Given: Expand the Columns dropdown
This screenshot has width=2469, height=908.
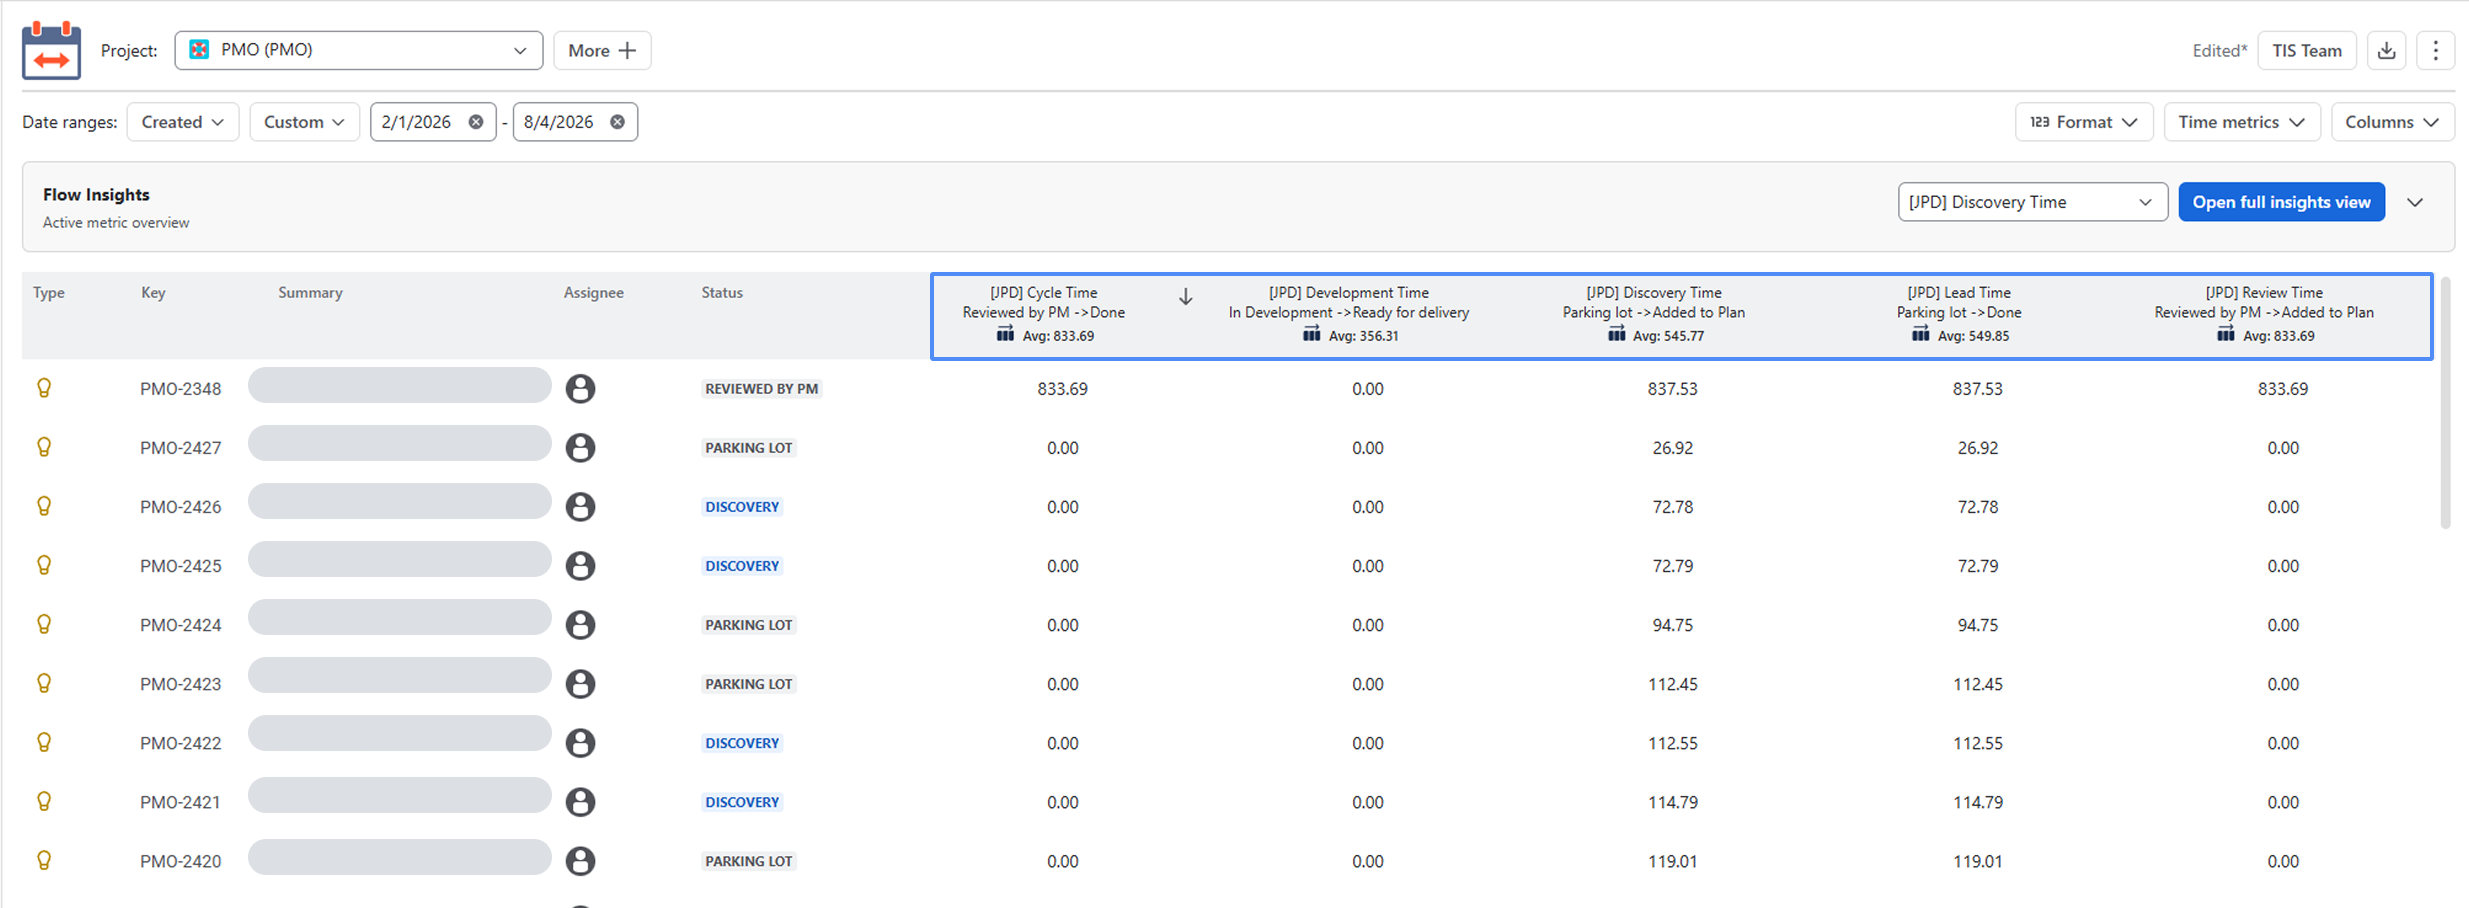Looking at the screenshot, I should pos(2393,122).
